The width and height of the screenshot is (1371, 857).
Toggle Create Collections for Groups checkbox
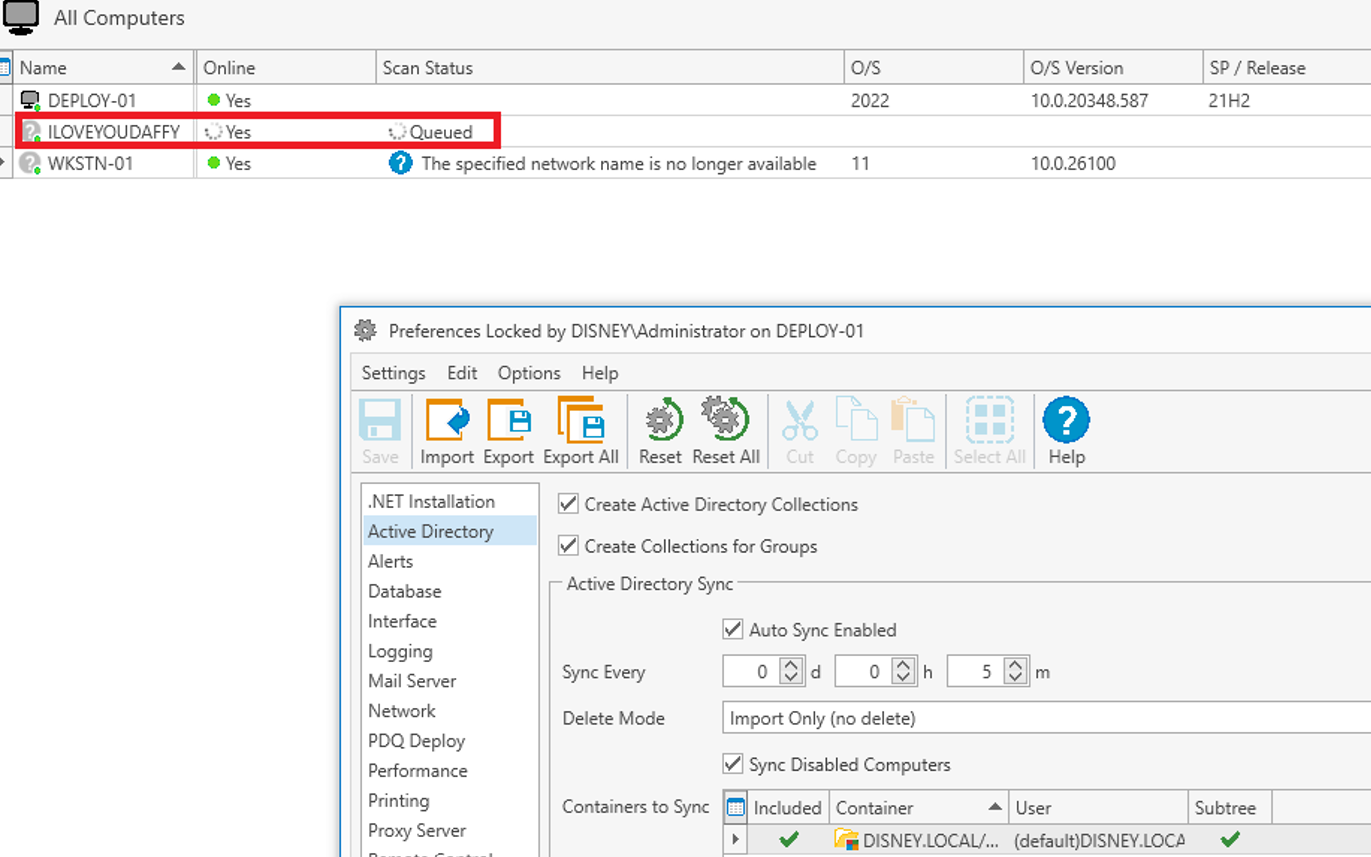pyautogui.click(x=568, y=546)
